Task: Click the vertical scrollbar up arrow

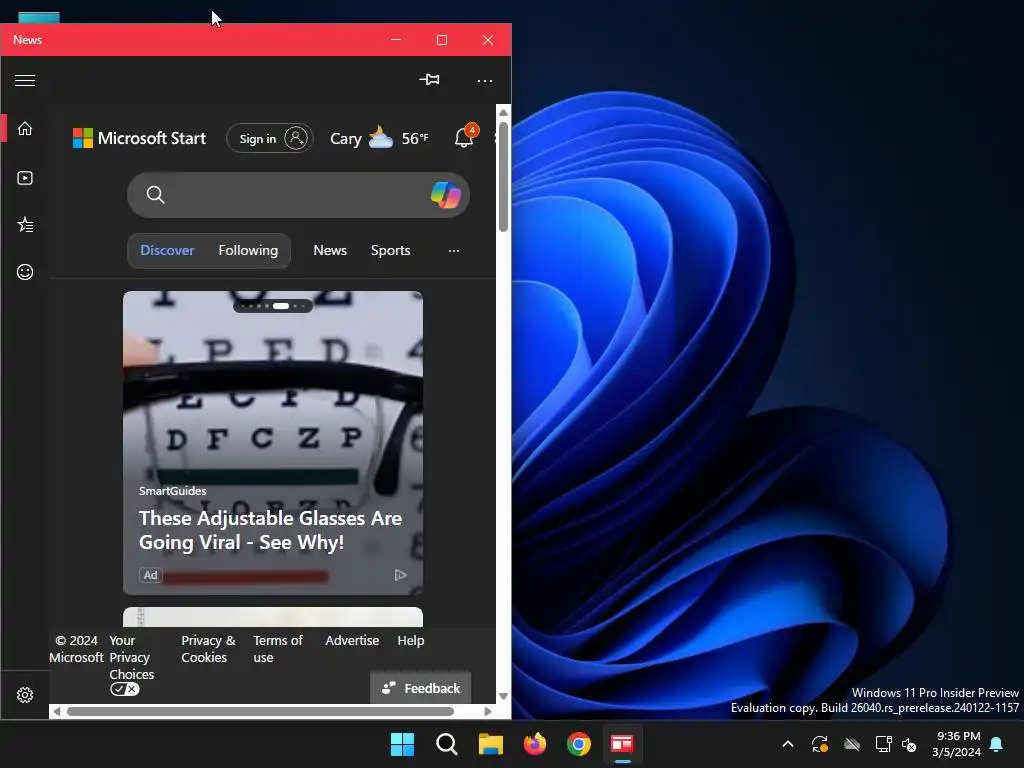Action: point(504,112)
